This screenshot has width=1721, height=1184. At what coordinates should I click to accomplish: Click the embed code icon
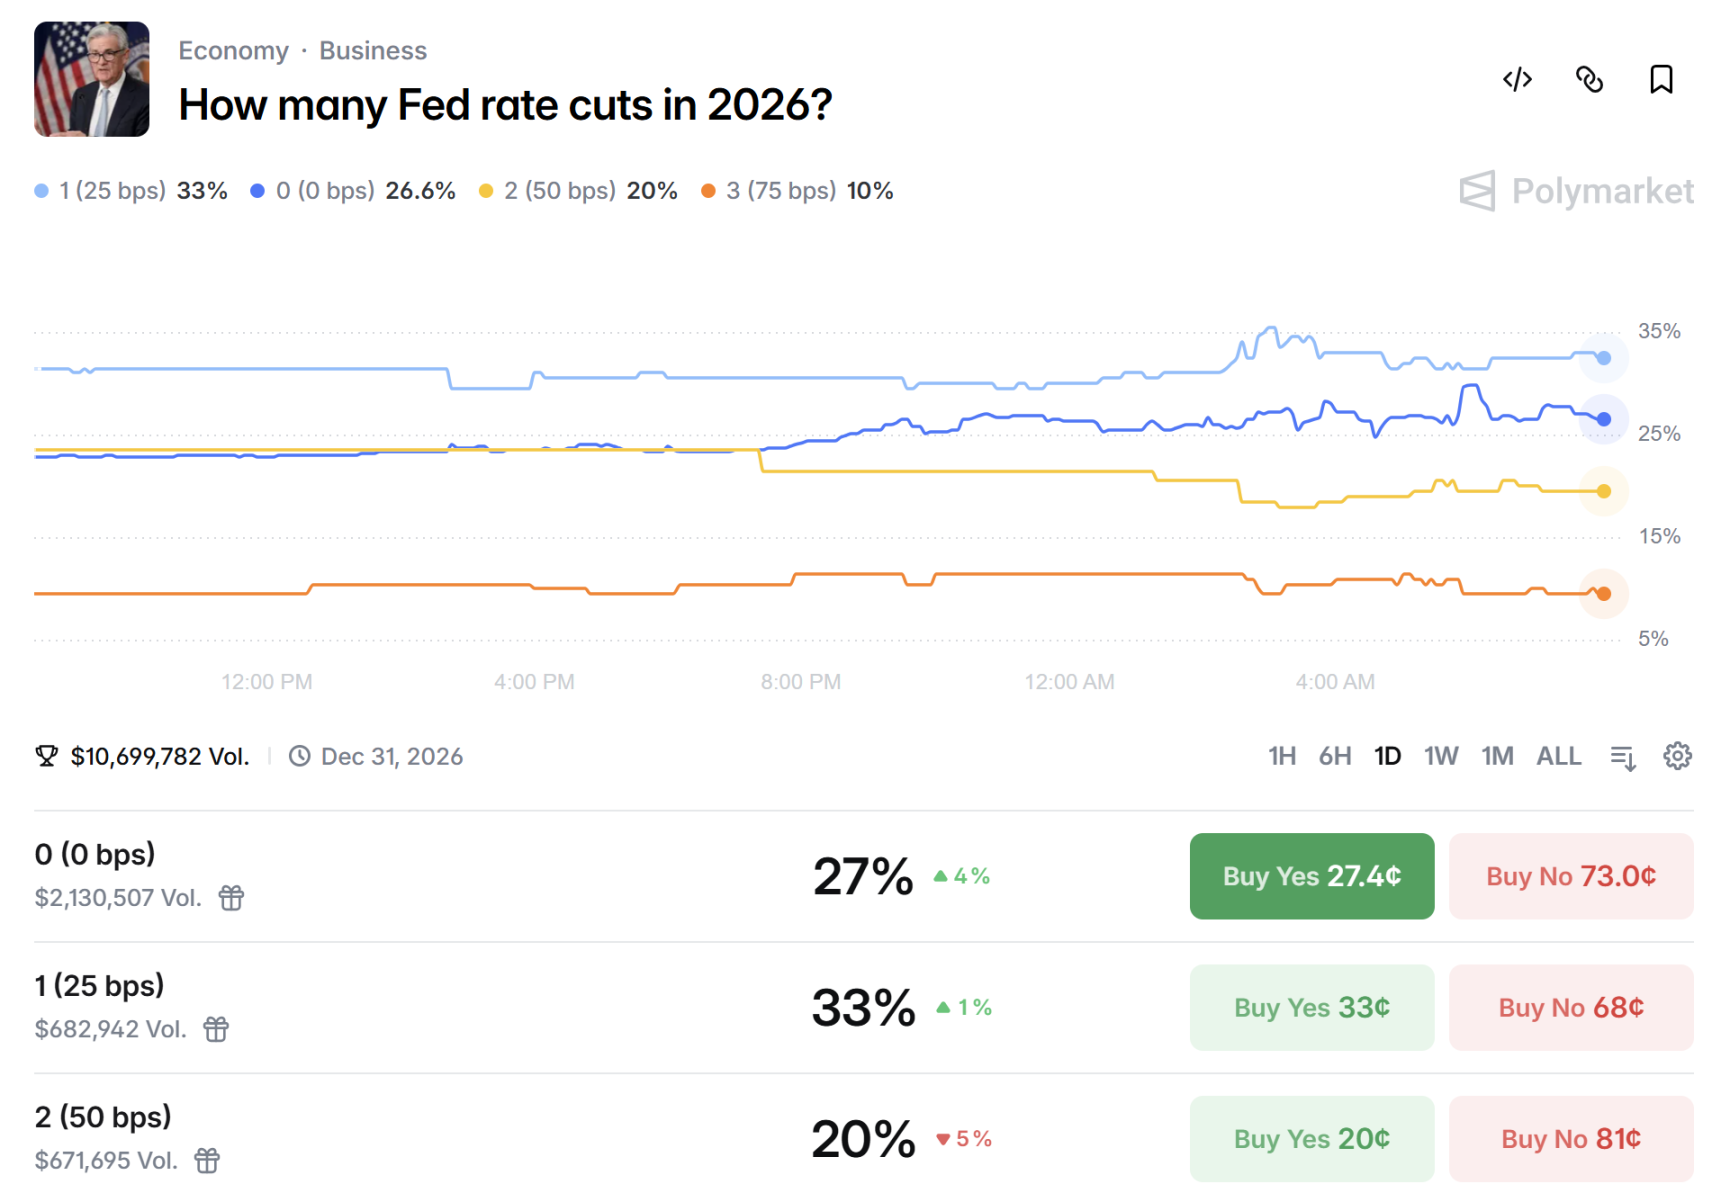1517,79
